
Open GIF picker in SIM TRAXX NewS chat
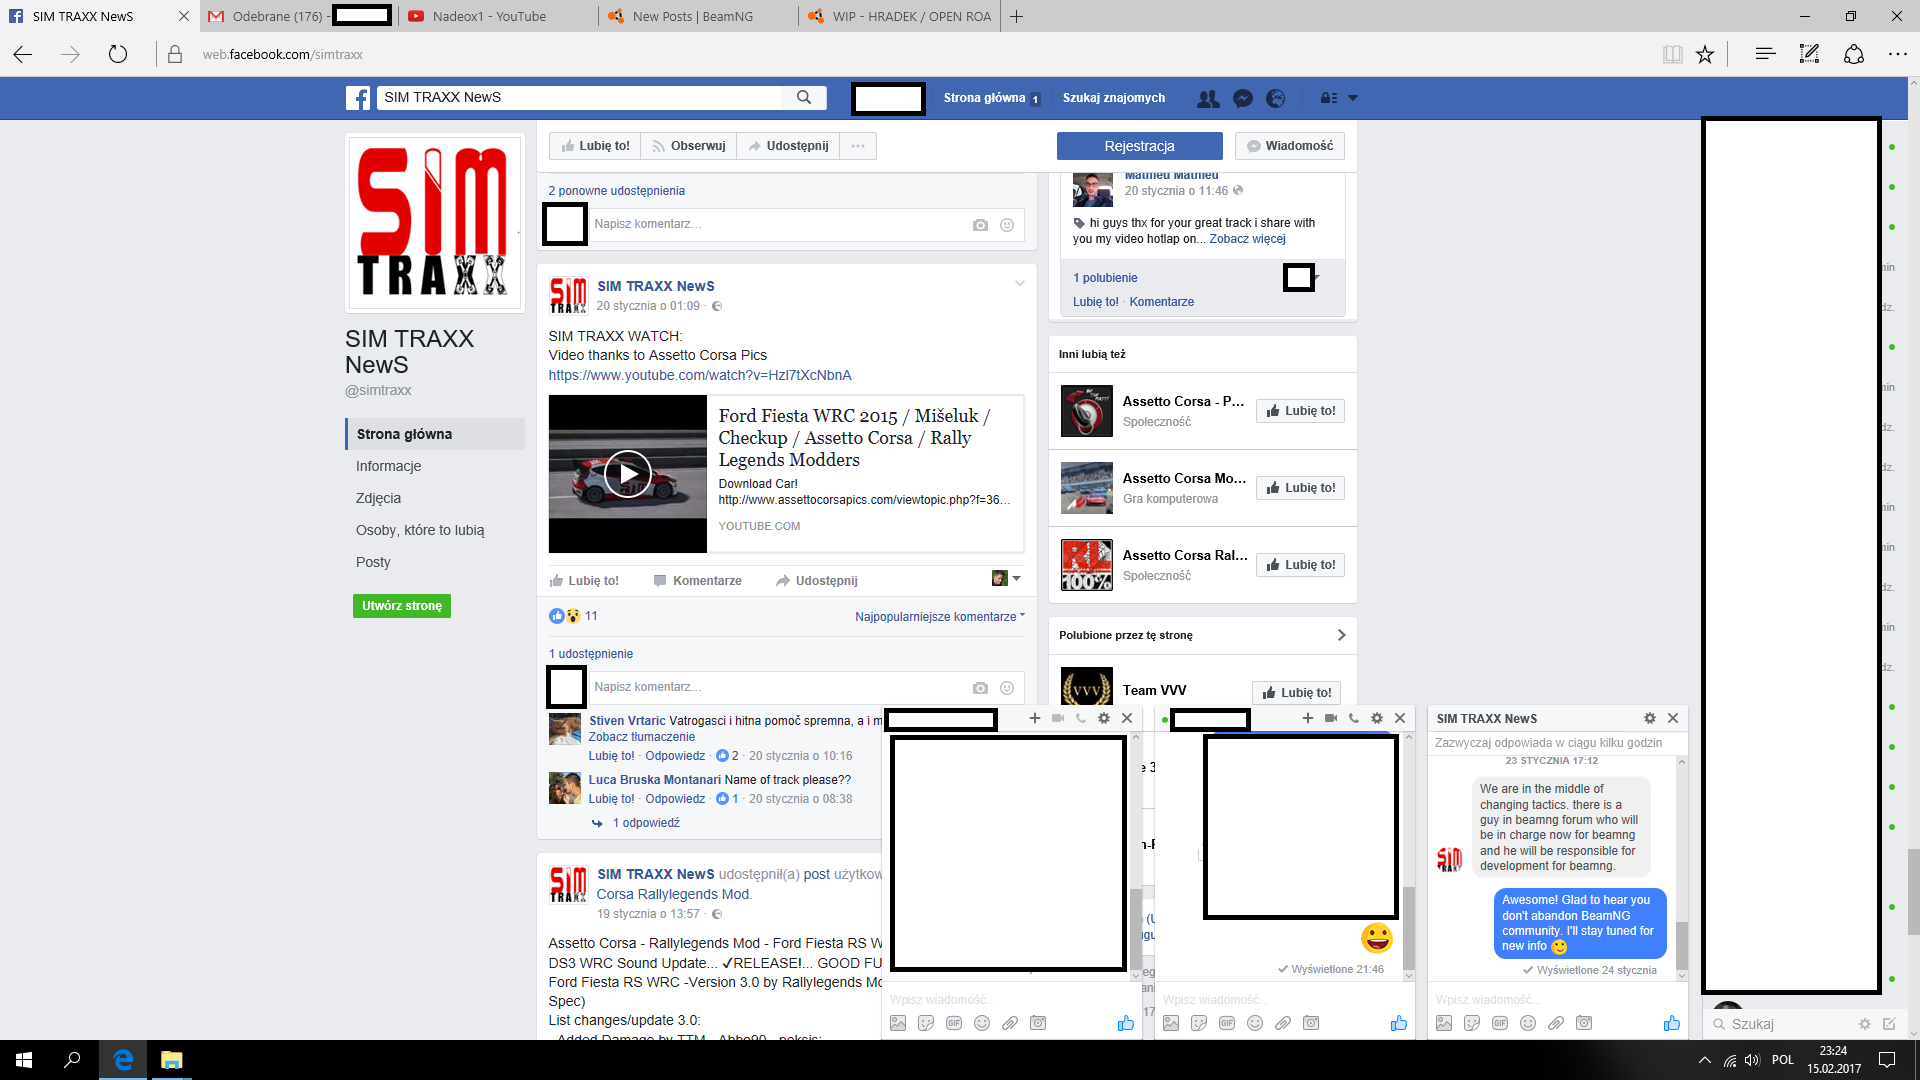click(x=1500, y=1023)
